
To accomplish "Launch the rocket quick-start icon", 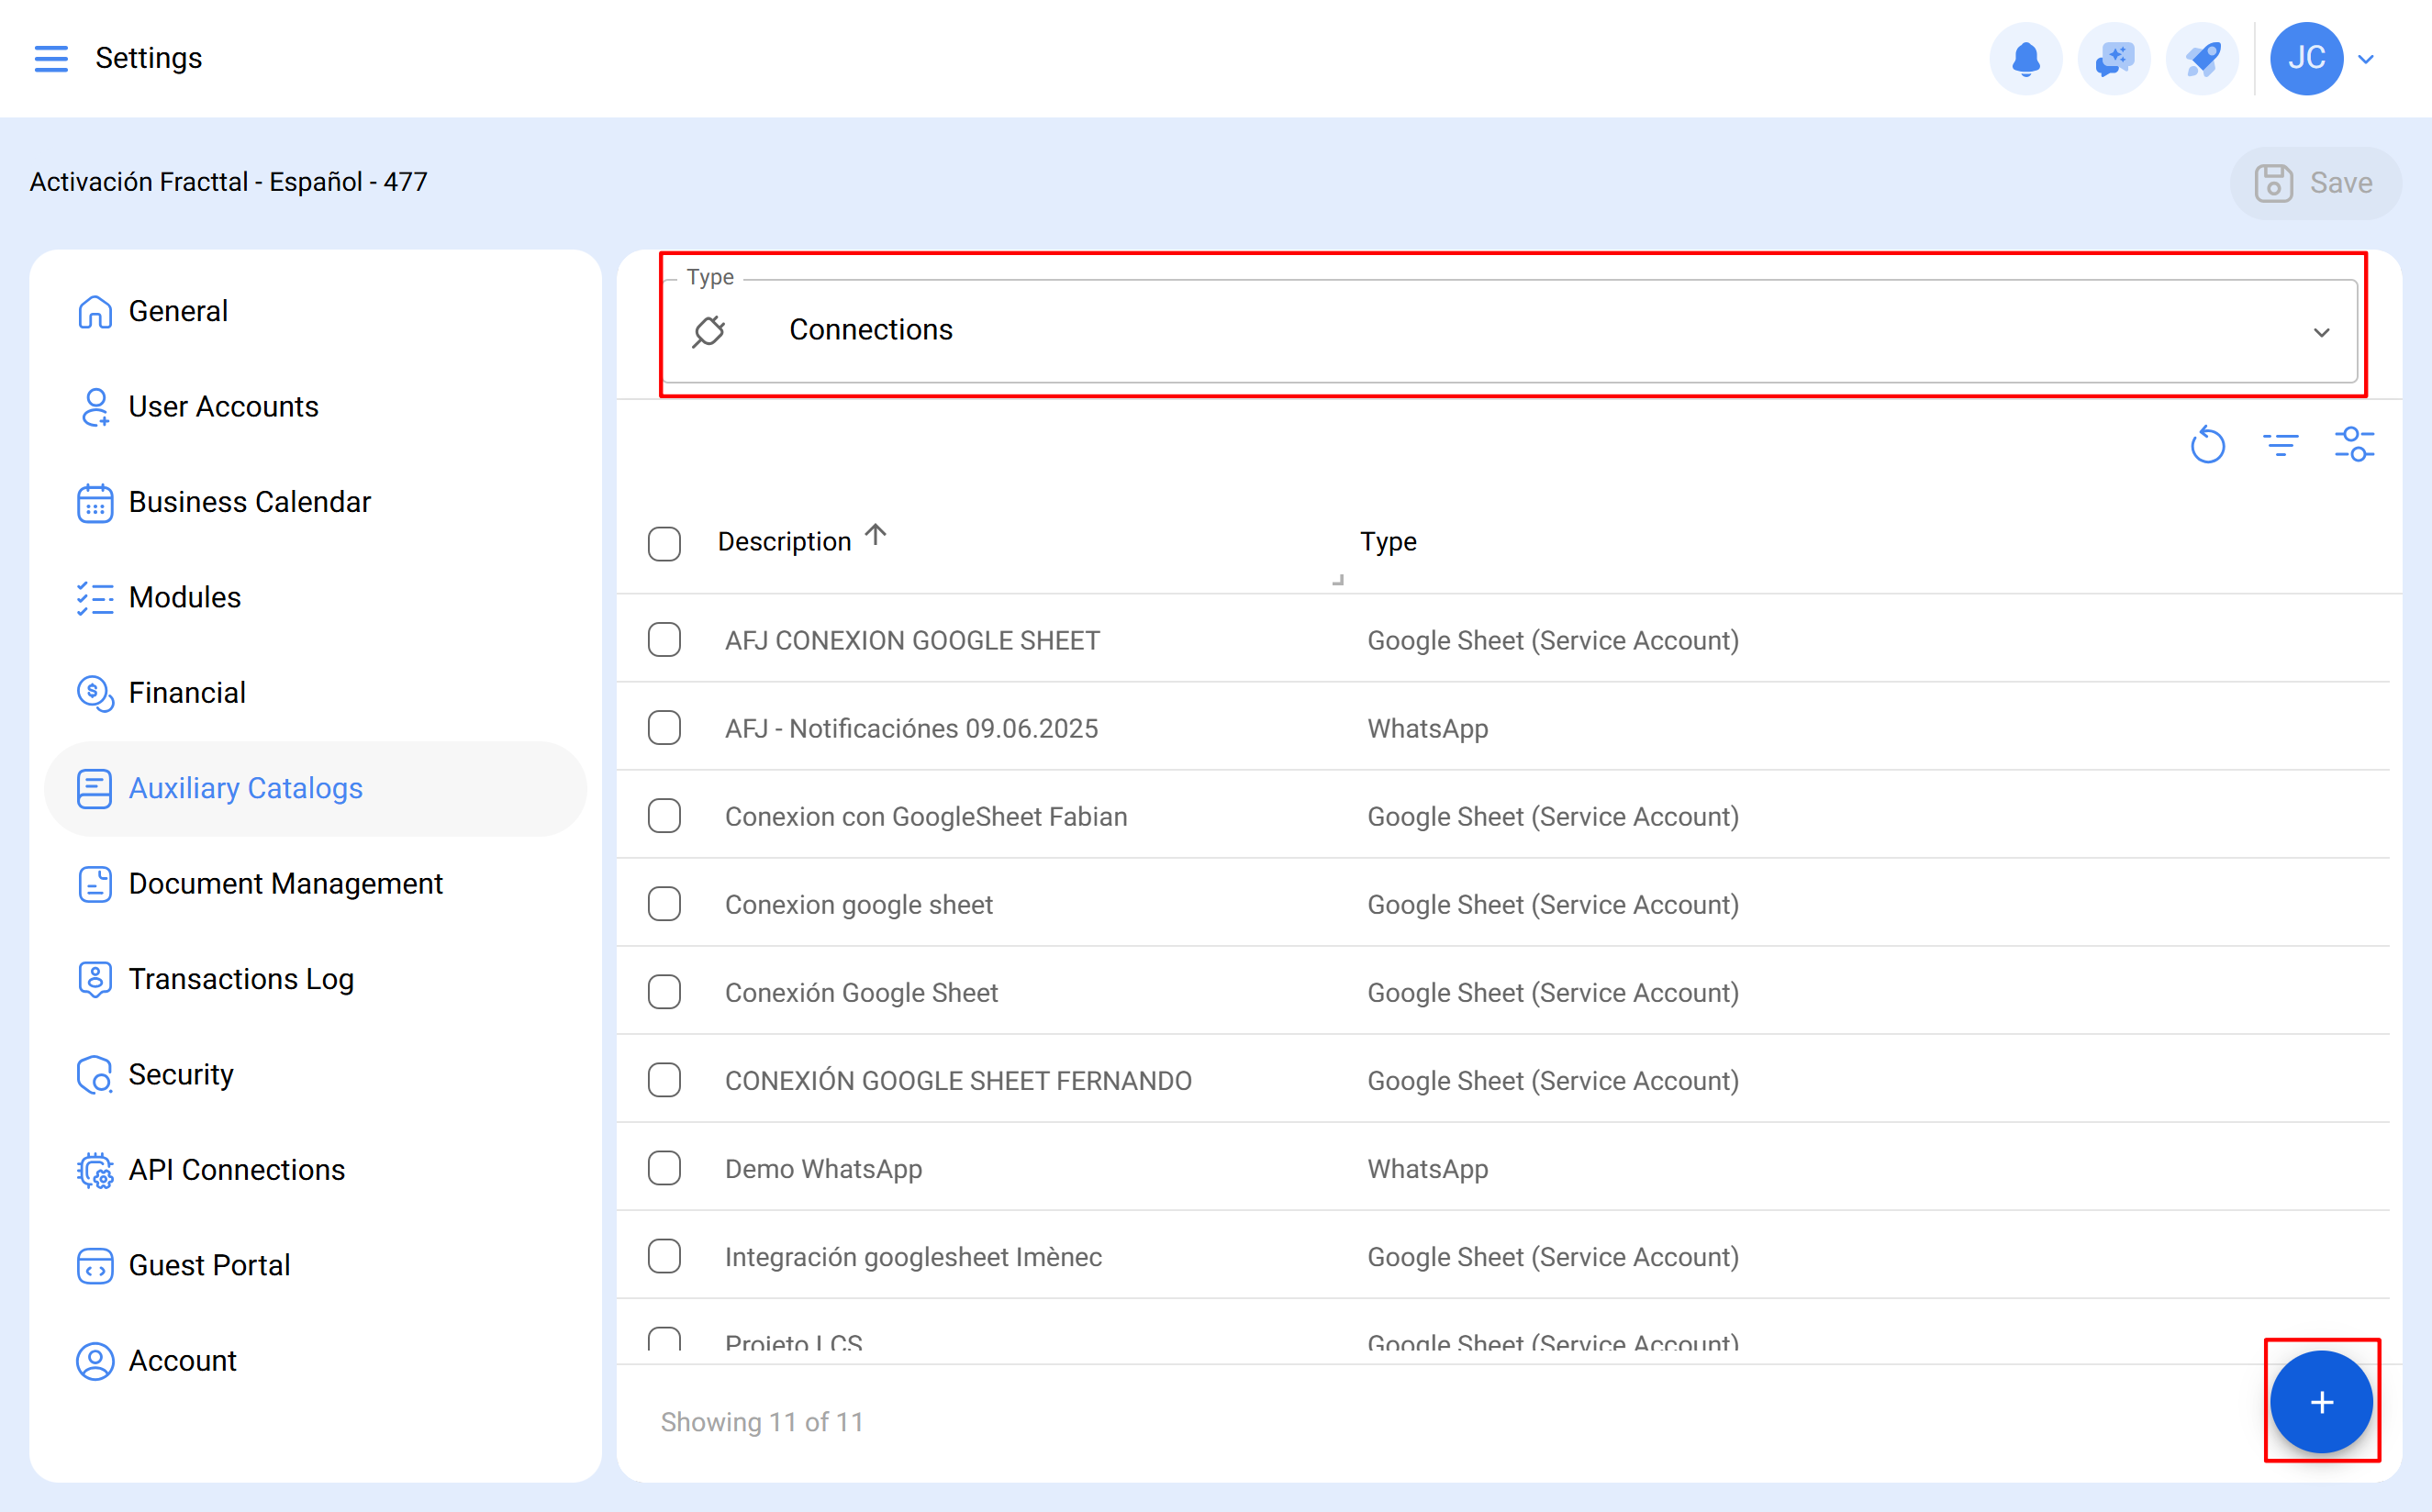I will [x=2201, y=58].
